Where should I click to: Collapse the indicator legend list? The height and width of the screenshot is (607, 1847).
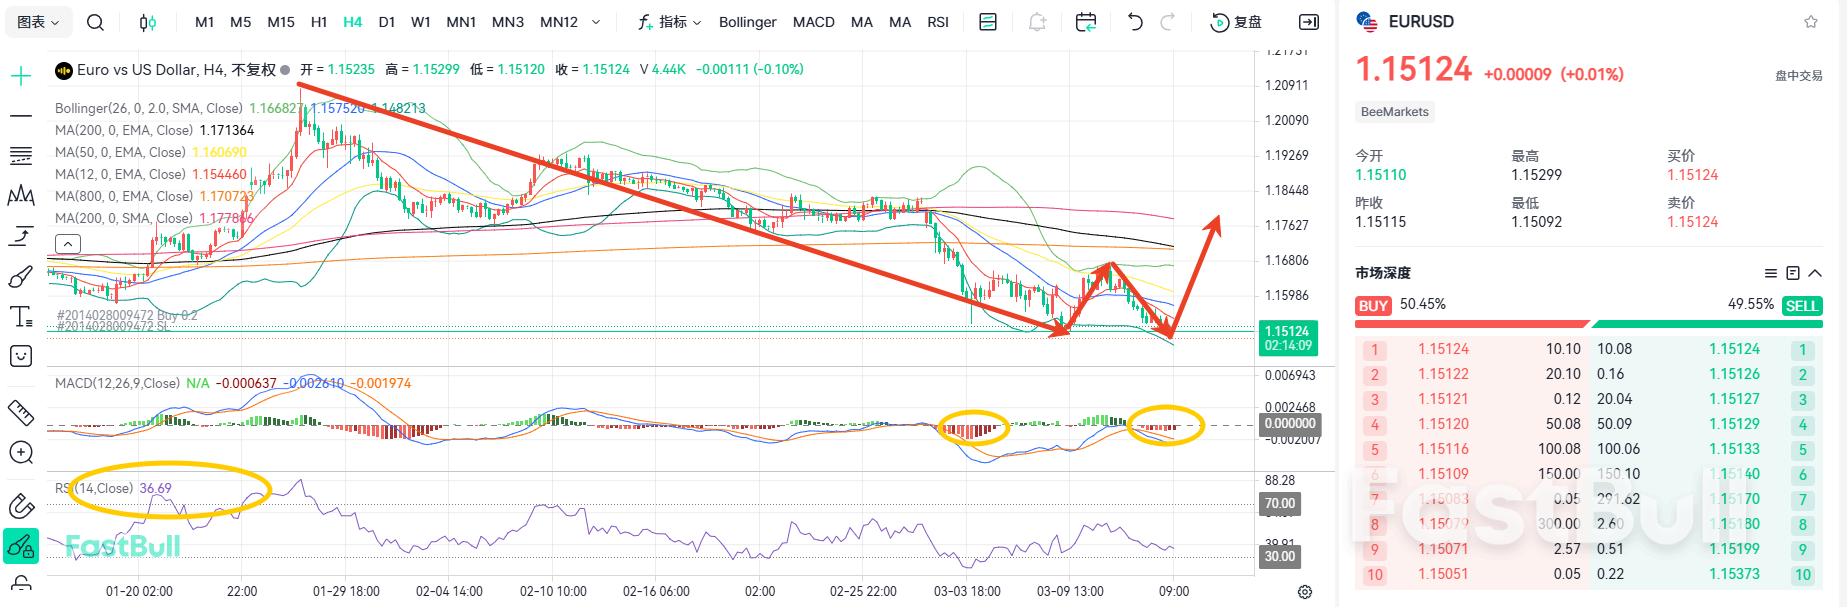(67, 243)
